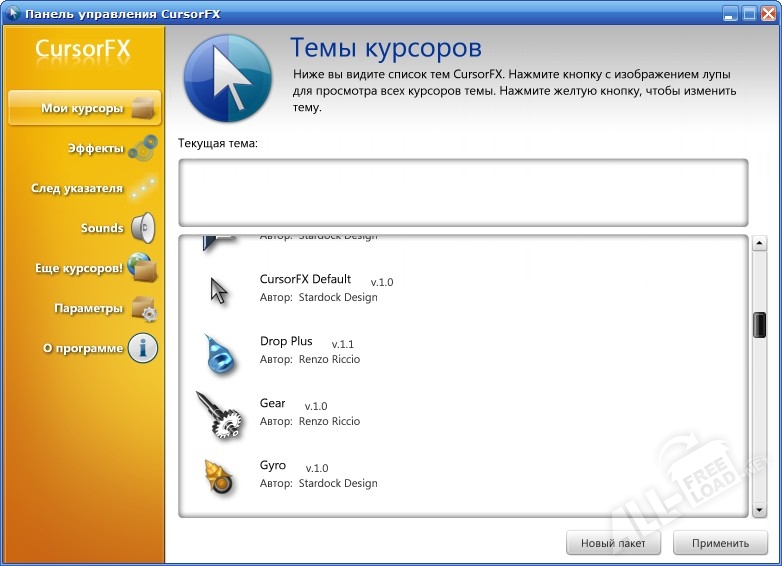Screen dimensions: 782x566
Task: Select the CursorFX Default theme name
Action: pos(305,279)
